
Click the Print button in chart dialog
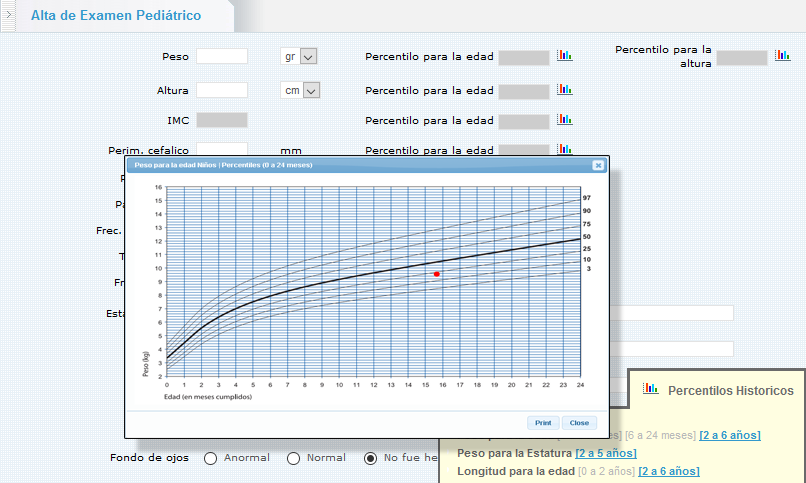pos(543,422)
